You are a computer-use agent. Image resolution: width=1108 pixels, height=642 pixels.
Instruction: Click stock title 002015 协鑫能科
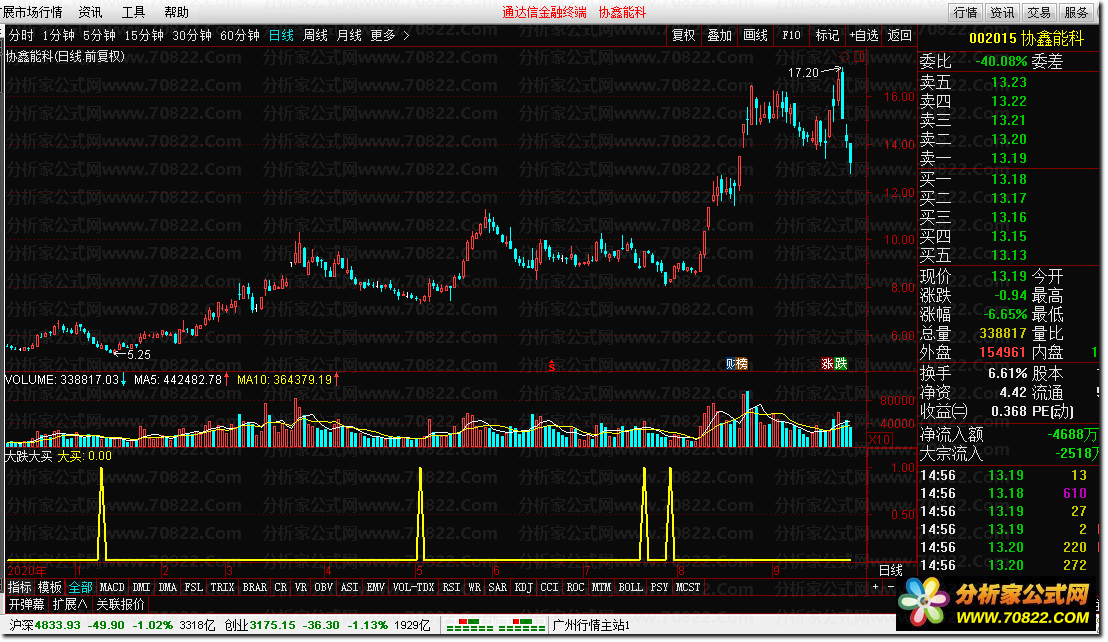pyautogui.click(x=1026, y=39)
